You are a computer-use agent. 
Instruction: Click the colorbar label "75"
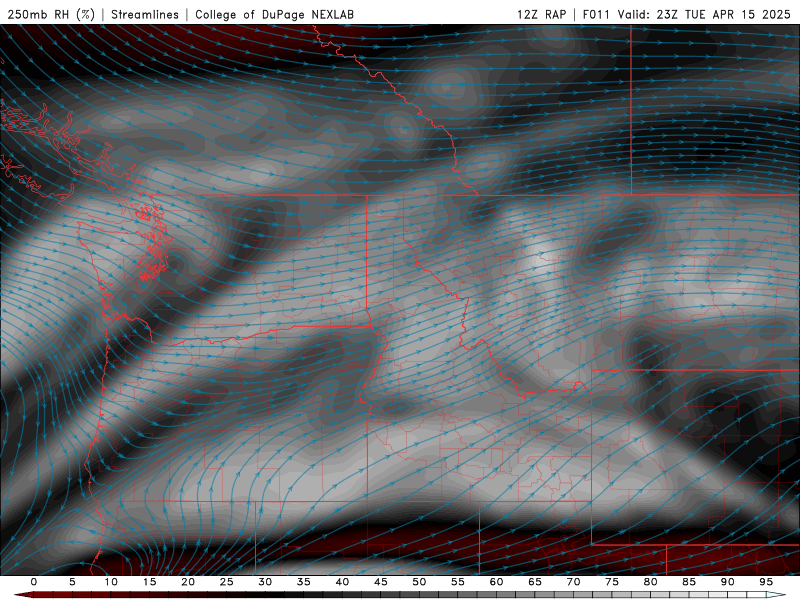(612, 582)
